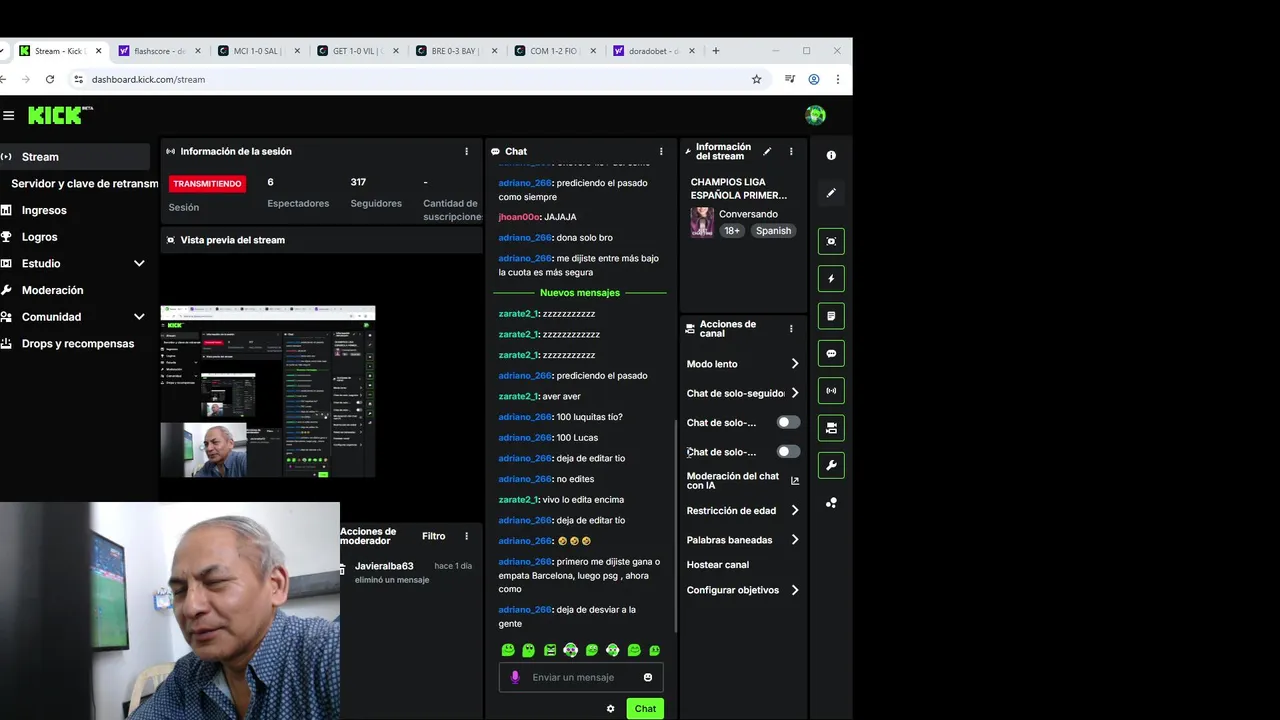Screen dimensions: 1280x720
Task: Click the TRANSMITIENDO status badge
Action: pyautogui.click(x=207, y=184)
